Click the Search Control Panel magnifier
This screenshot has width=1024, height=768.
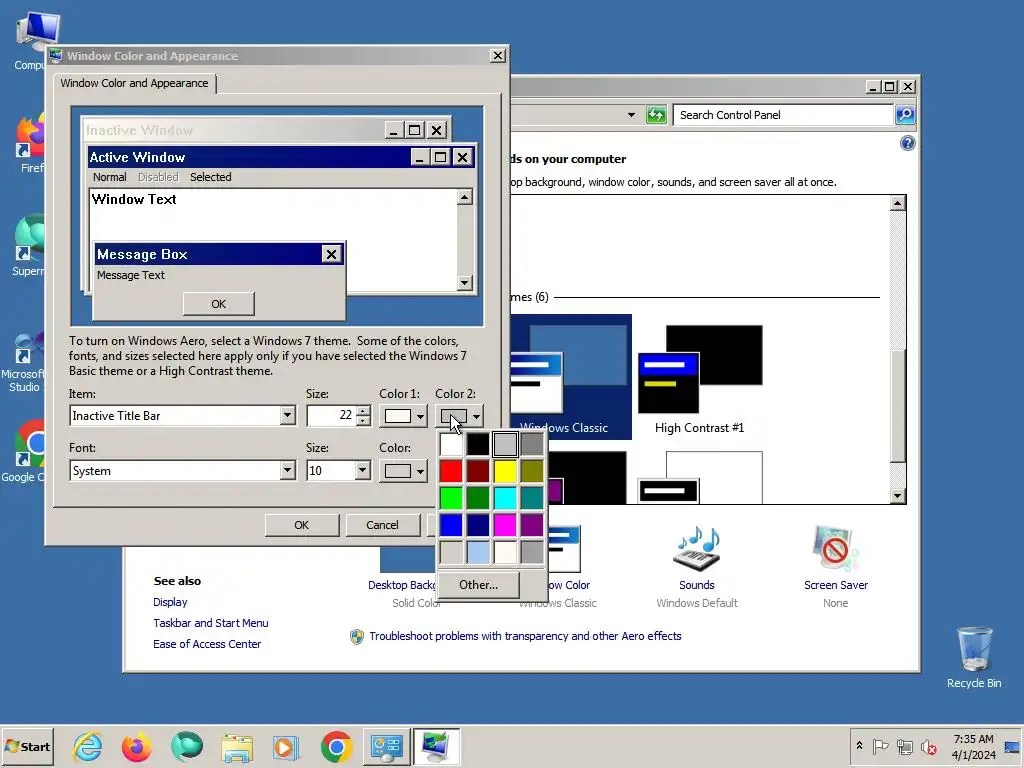tap(904, 115)
